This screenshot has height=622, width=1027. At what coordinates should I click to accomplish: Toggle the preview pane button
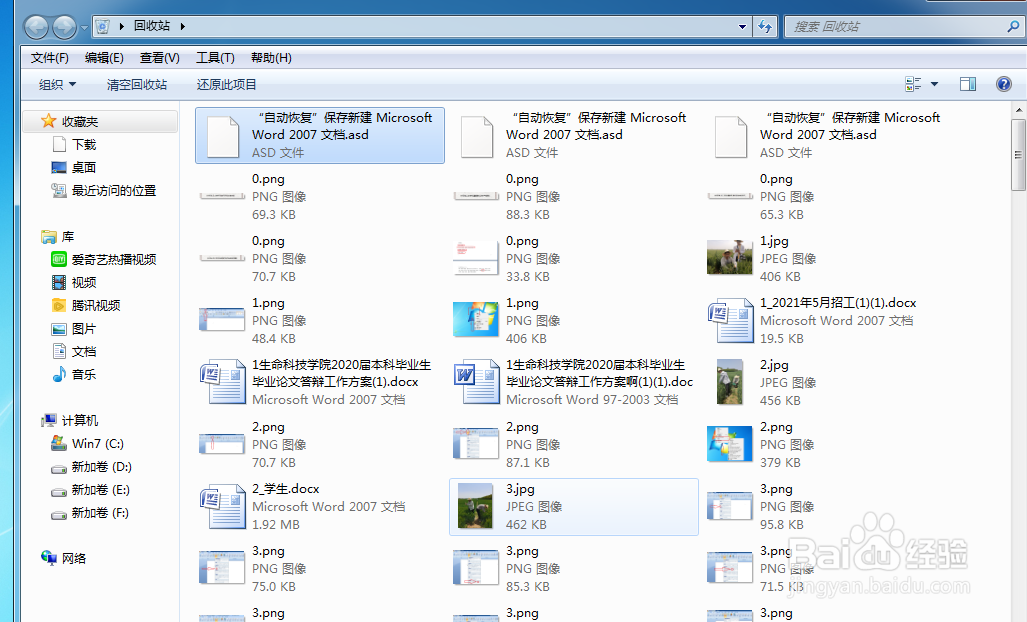[968, 84]
